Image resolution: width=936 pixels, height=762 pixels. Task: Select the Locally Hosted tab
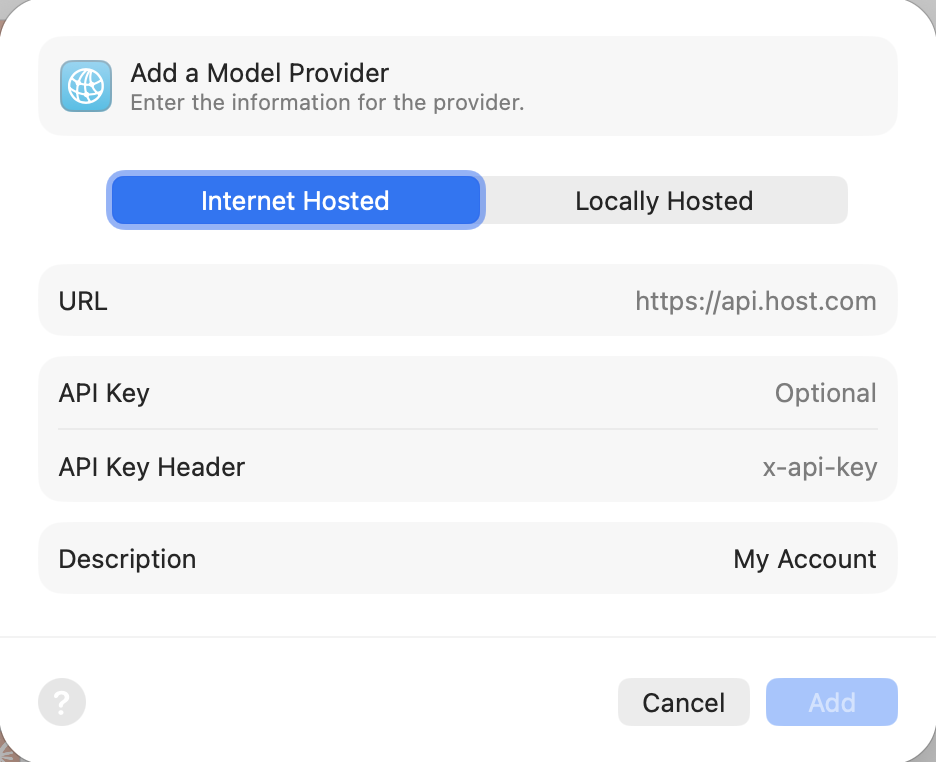pos(664,201)
